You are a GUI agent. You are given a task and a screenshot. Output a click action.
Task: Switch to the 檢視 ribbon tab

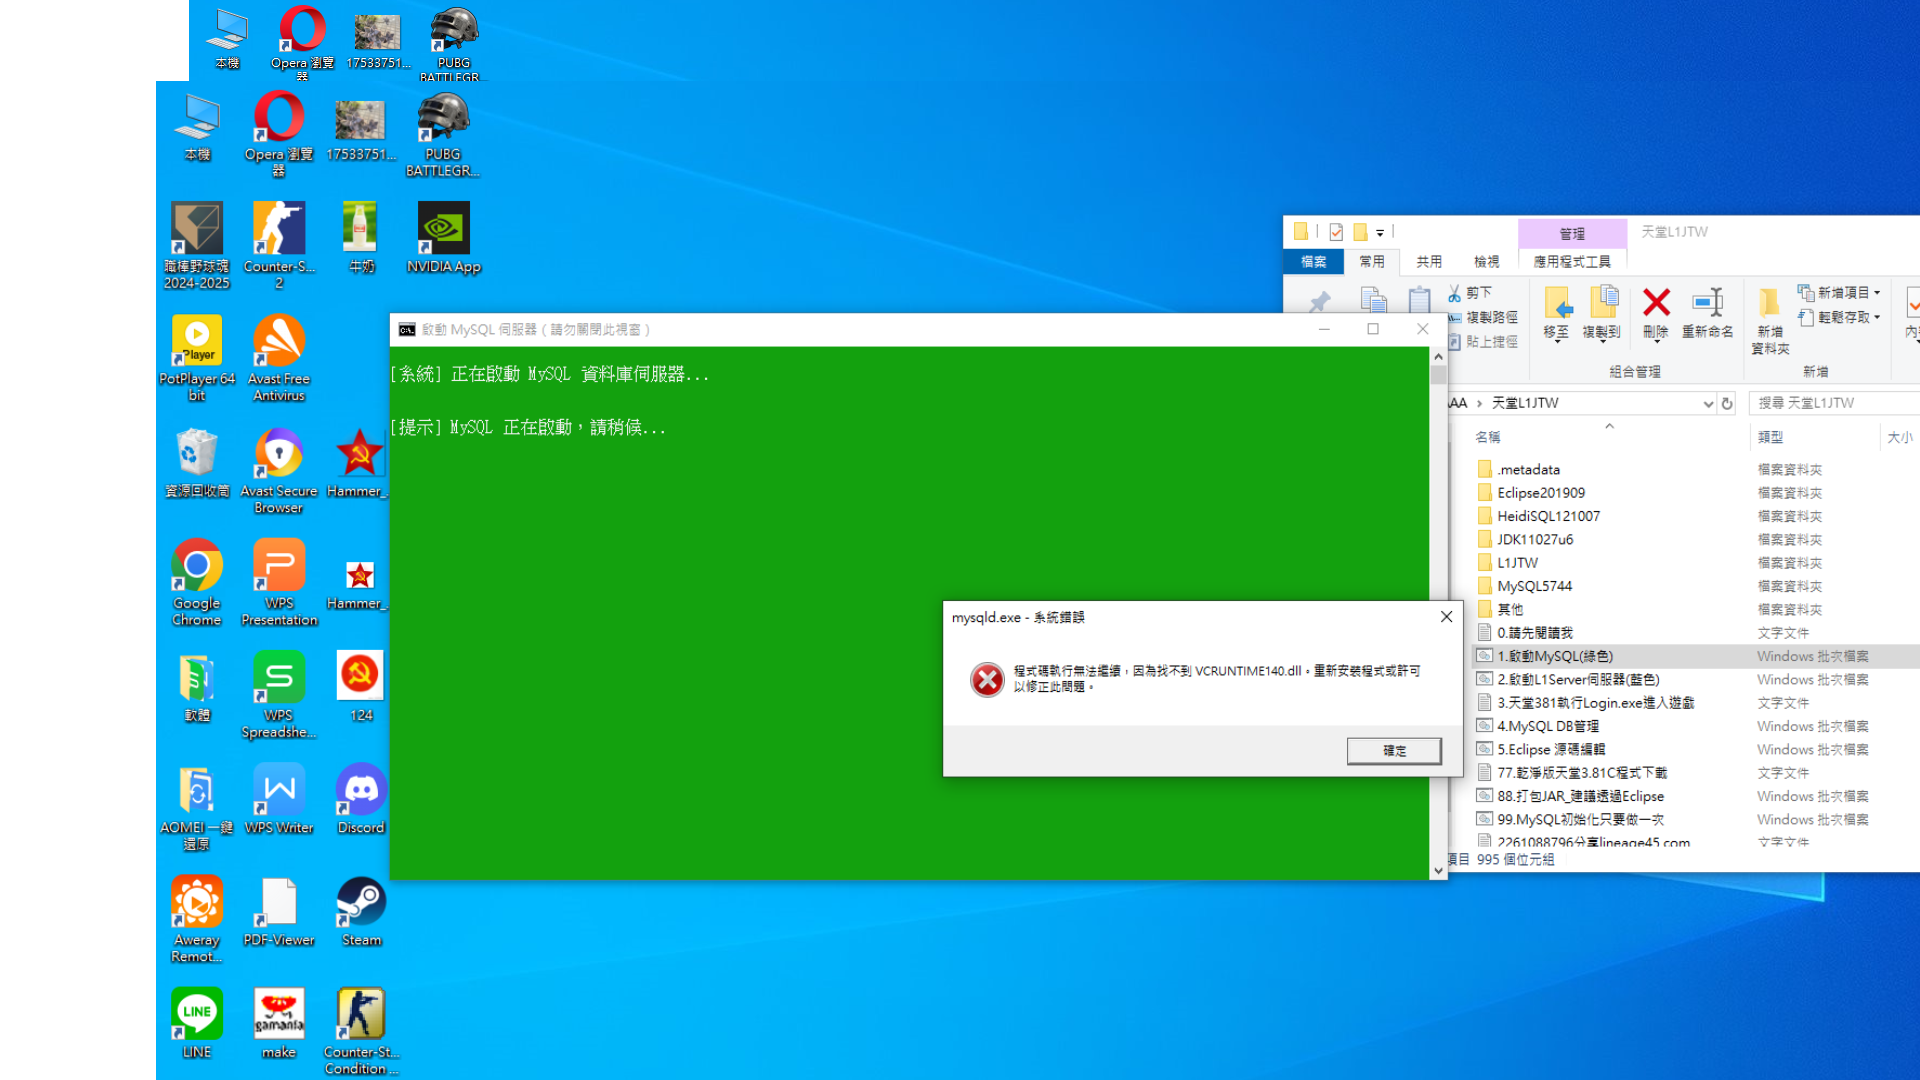pos(1487,262)
